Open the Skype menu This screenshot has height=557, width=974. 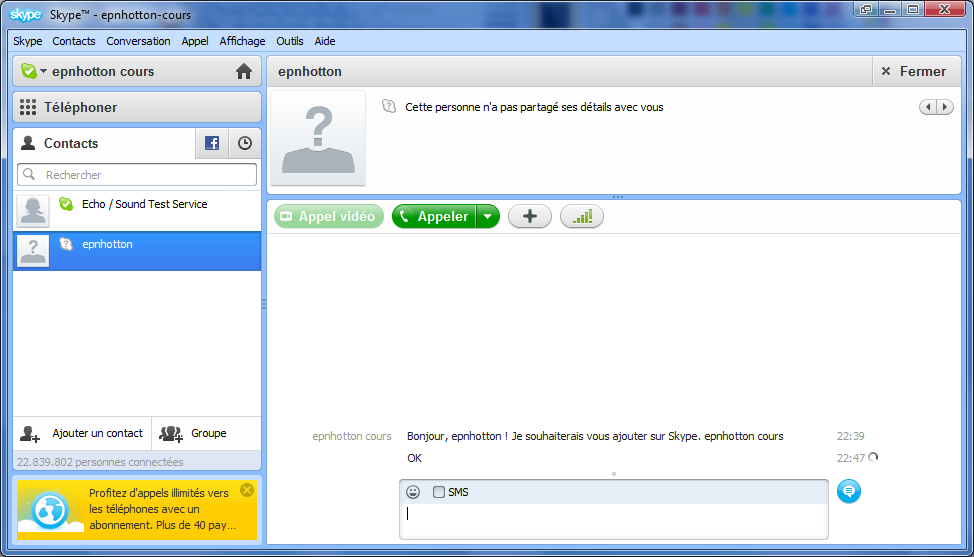pyautogui.click(x=28, y=41)
